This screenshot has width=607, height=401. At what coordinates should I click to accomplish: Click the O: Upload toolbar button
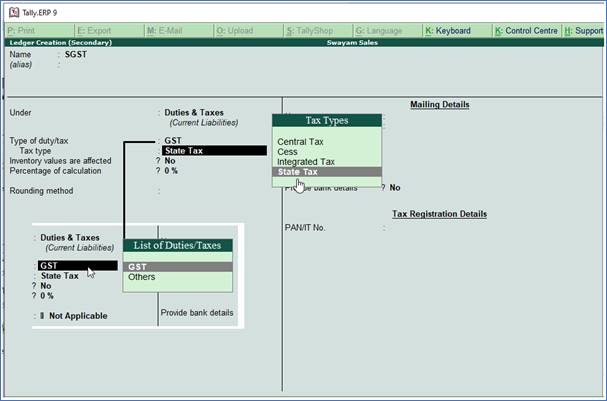[x=249, y=31]
